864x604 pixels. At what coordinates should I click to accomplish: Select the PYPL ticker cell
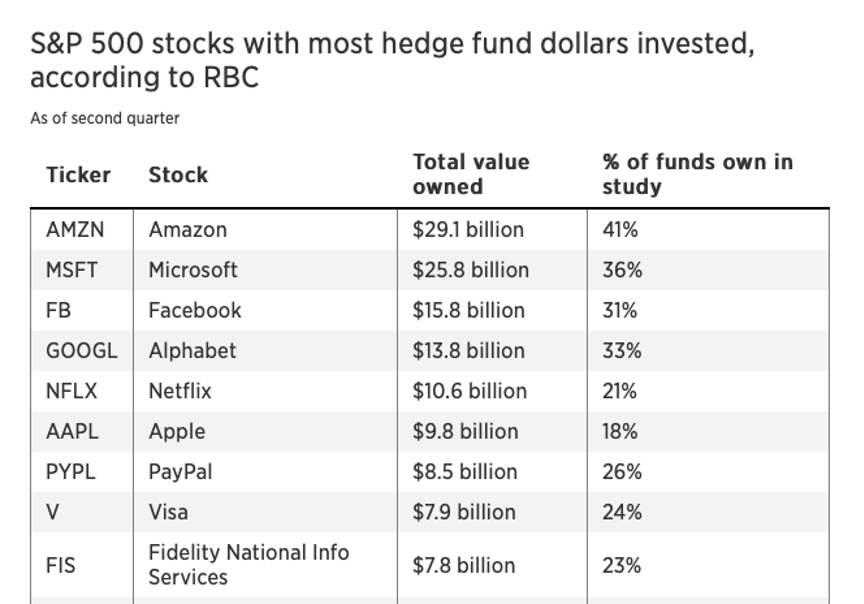point(71,472)
